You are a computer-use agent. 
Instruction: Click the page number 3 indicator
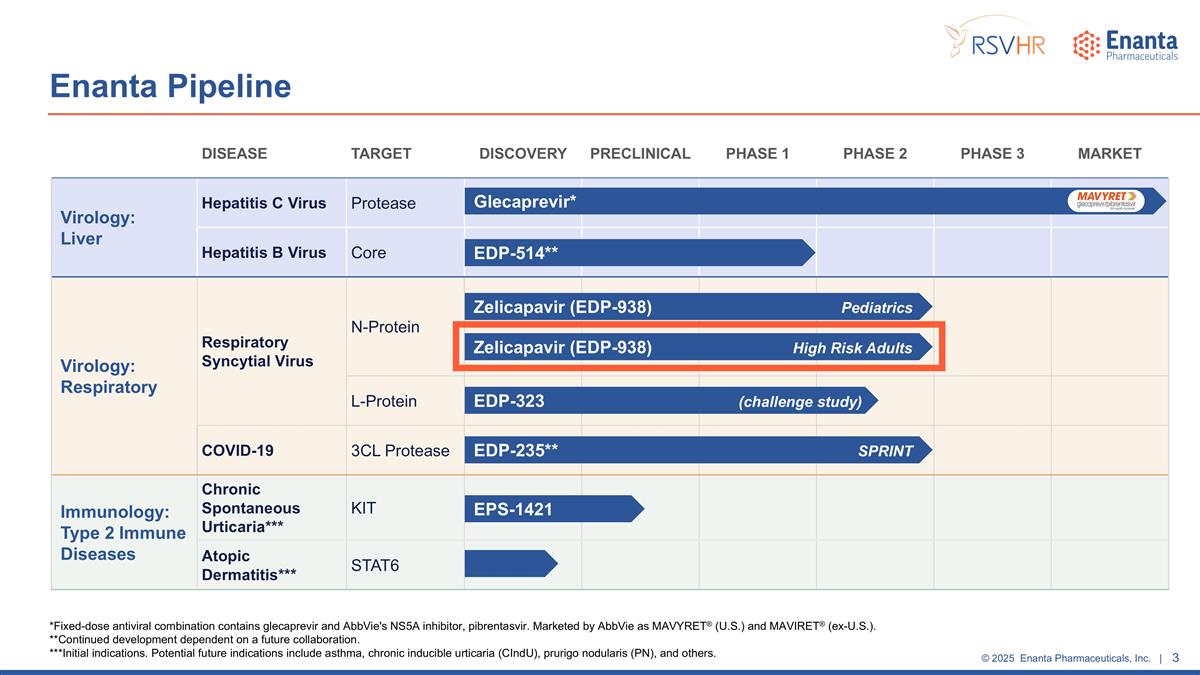pyautogui.click(x=1175, y=658)
